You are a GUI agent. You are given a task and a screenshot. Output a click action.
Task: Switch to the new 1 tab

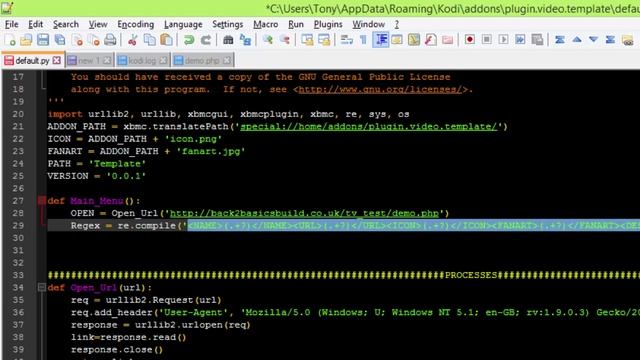(88, 61)
